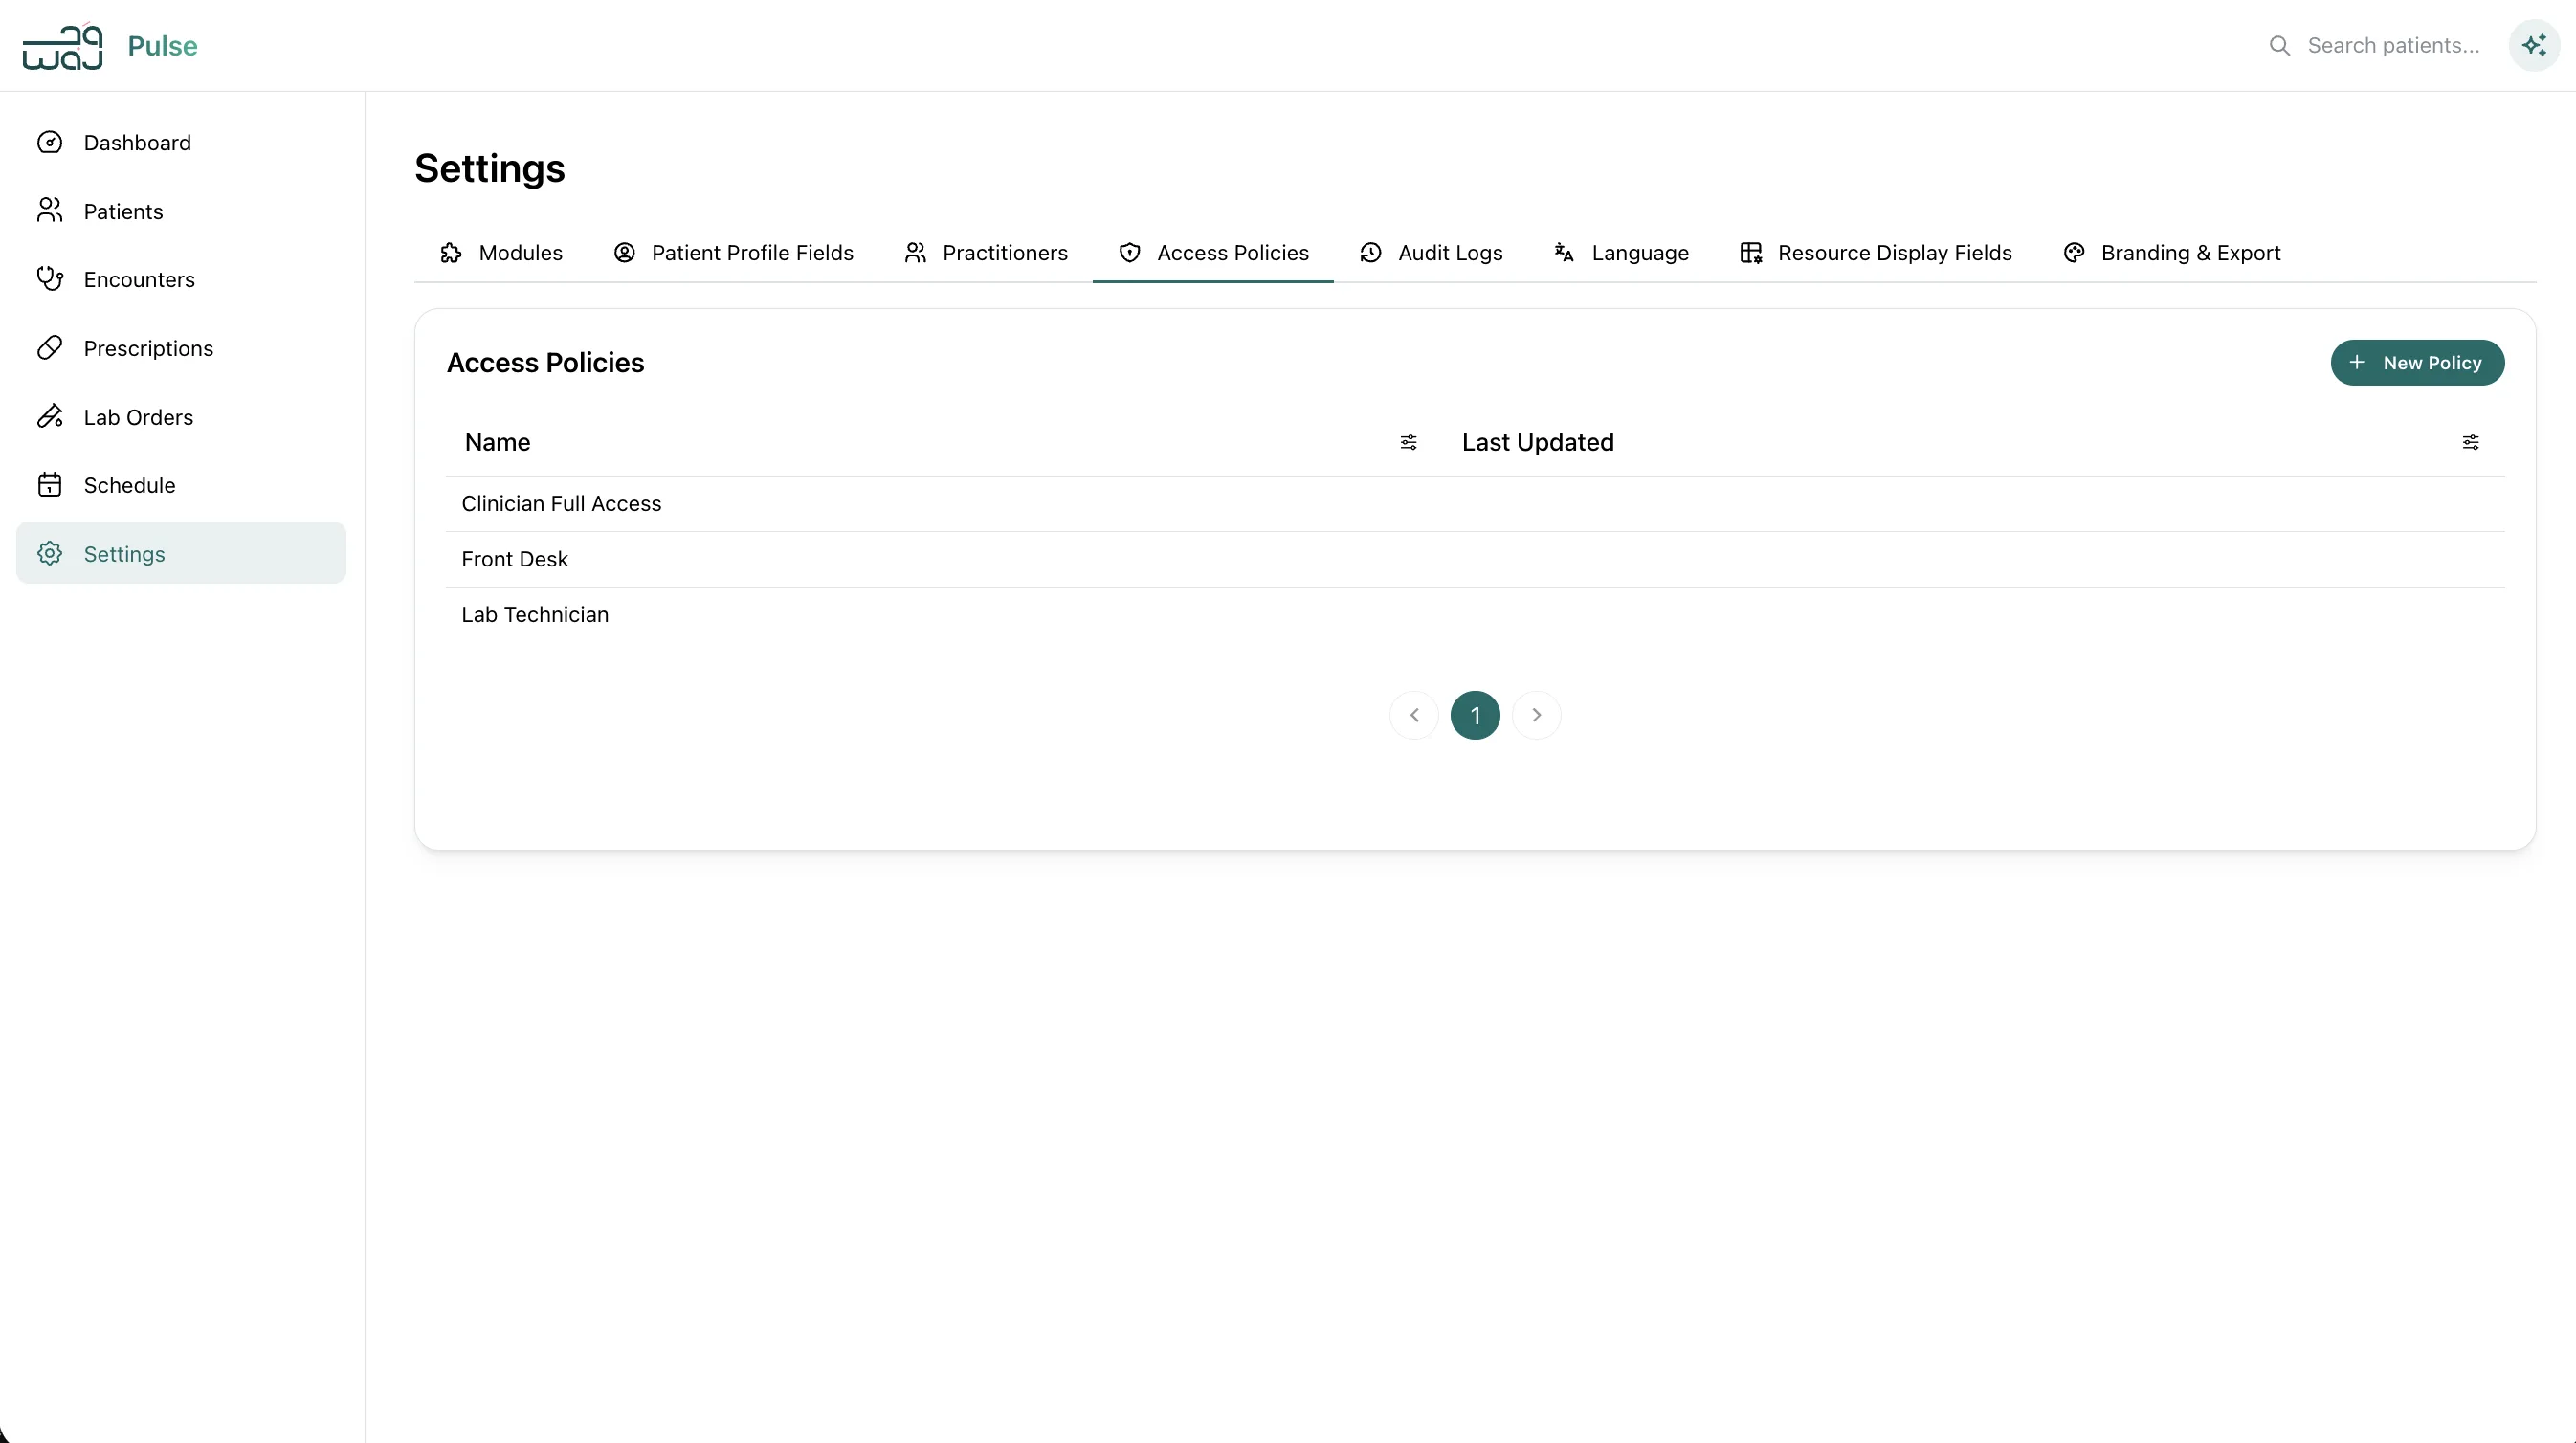
Task: Click the Search patients input field
Action: coord(2392,46)
